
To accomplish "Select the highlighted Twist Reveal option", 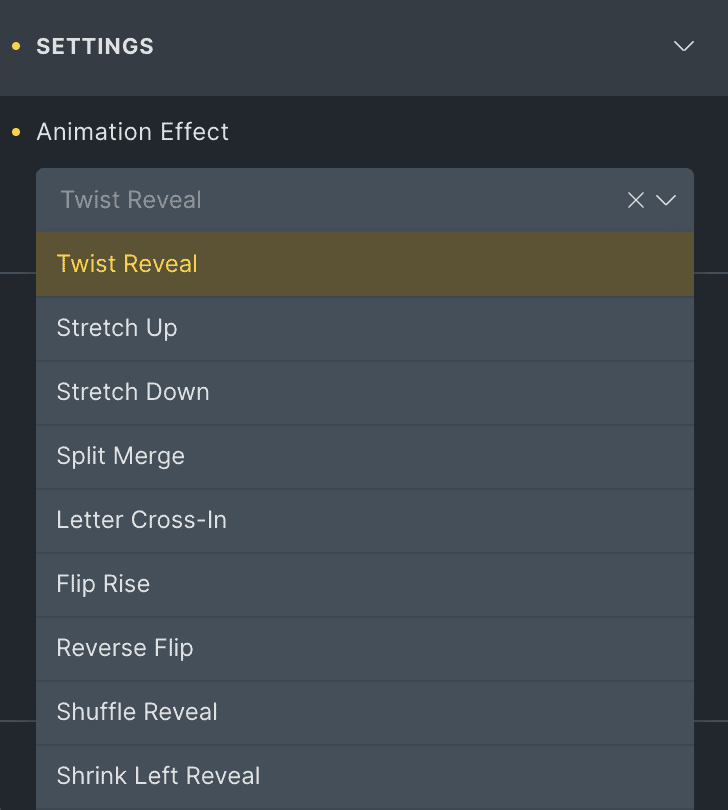I will point(127,264).
